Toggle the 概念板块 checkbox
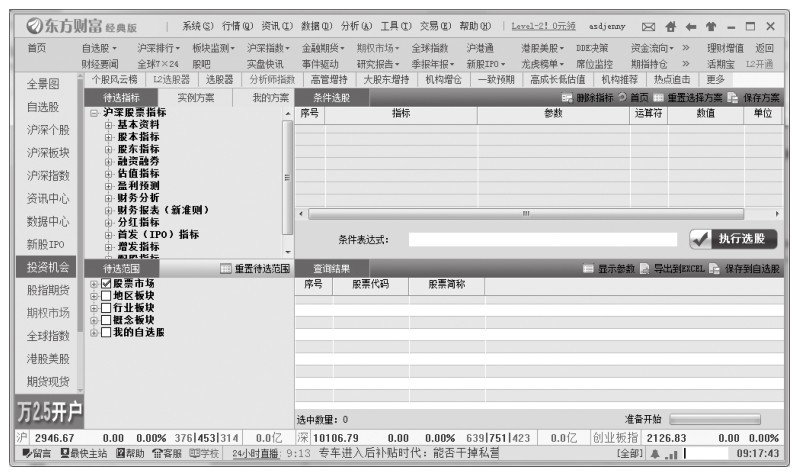 [x=106, y=320]
